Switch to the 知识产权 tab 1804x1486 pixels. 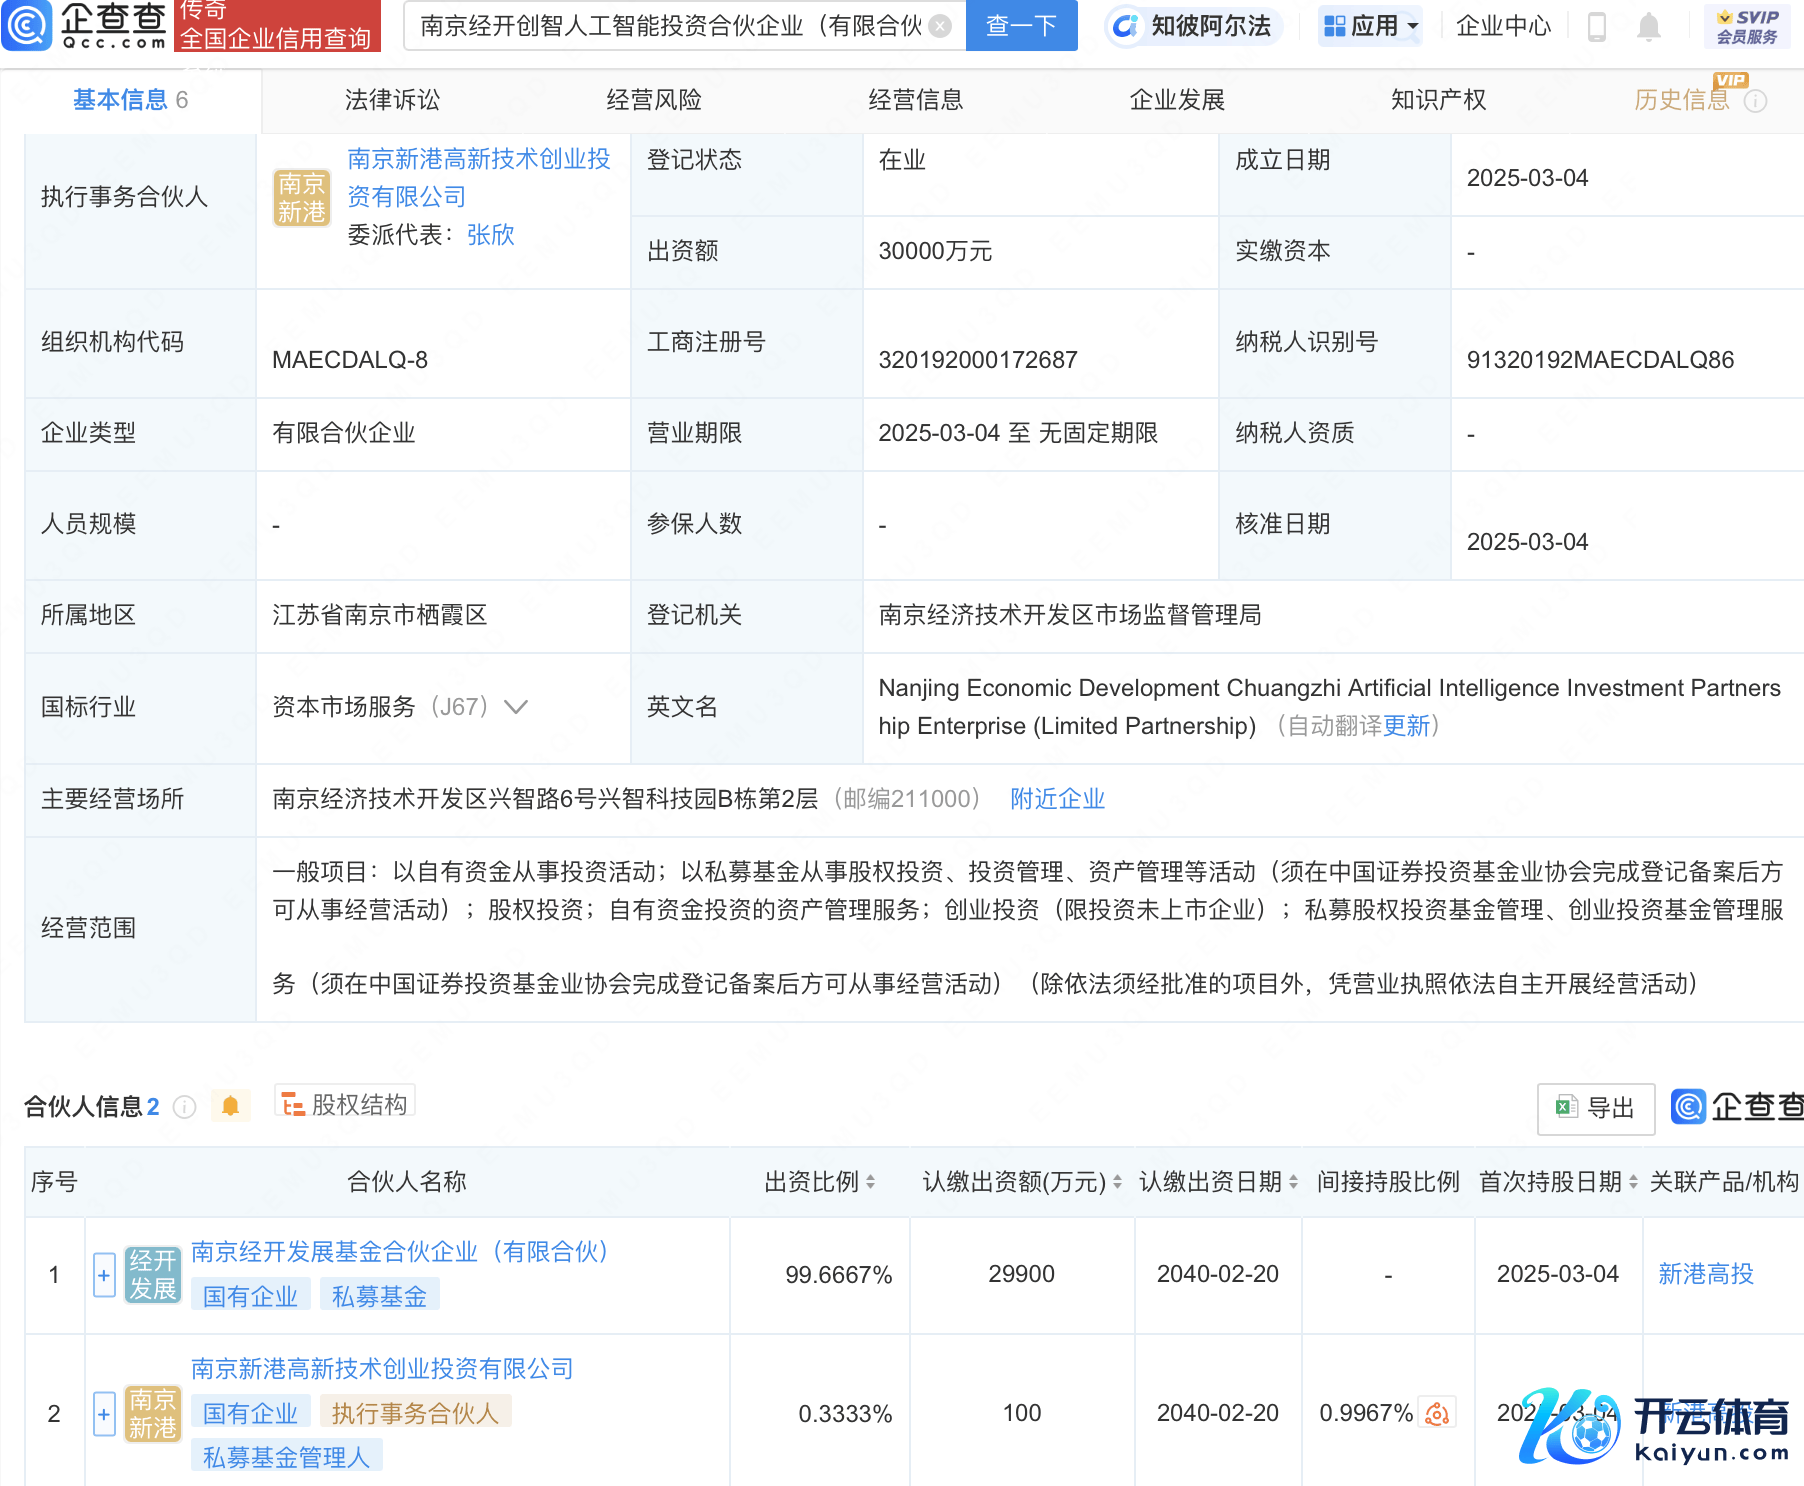1438,100
